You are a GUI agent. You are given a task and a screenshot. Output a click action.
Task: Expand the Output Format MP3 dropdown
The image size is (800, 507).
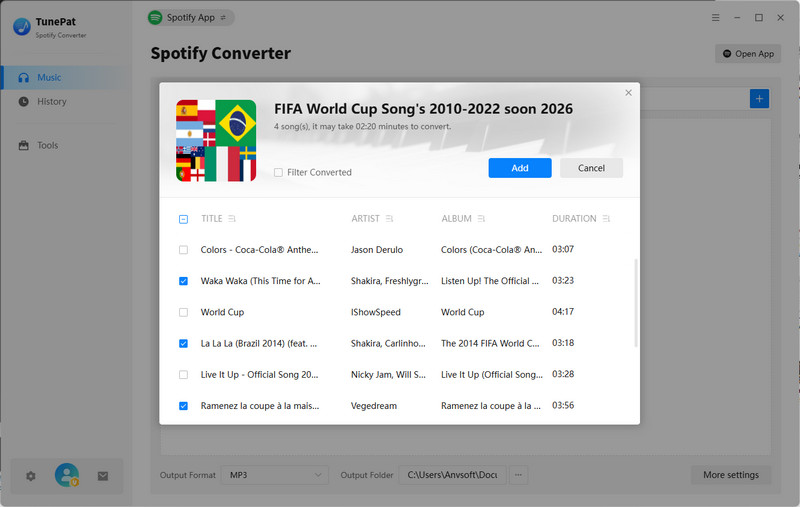coord(274,475)
